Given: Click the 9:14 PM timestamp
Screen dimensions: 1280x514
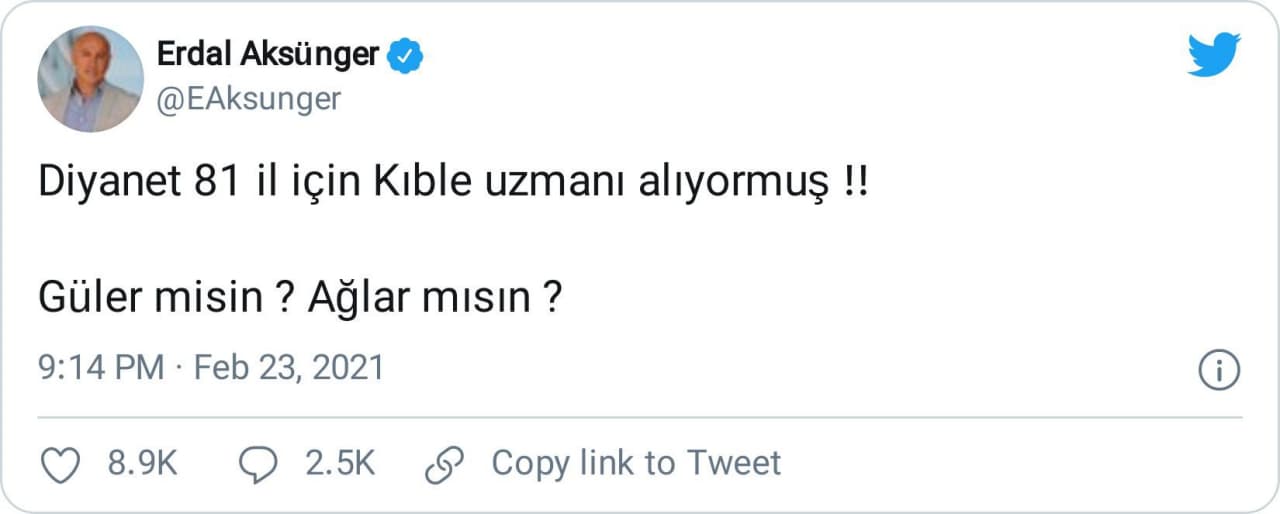Looking at the screenshot, I should coord(101,367).
